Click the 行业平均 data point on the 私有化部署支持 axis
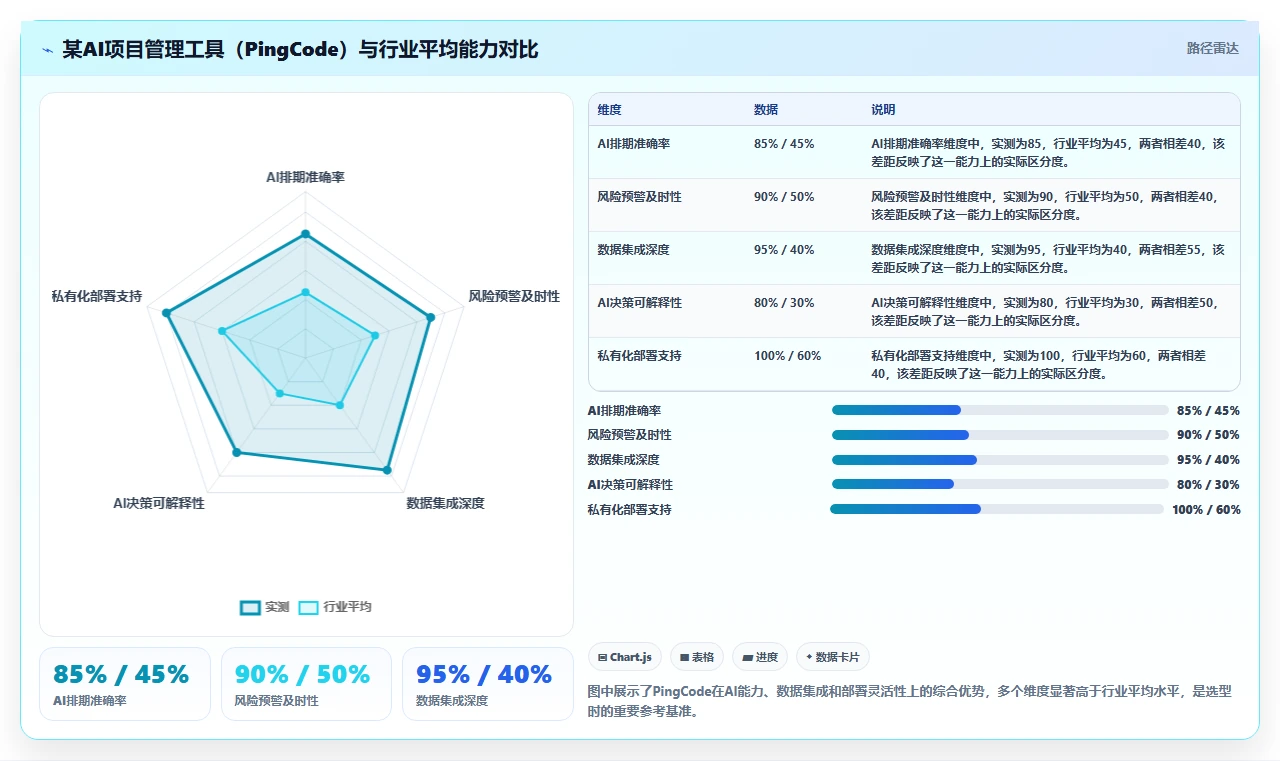The image size is (1280, 761). (x=222, y=331)
